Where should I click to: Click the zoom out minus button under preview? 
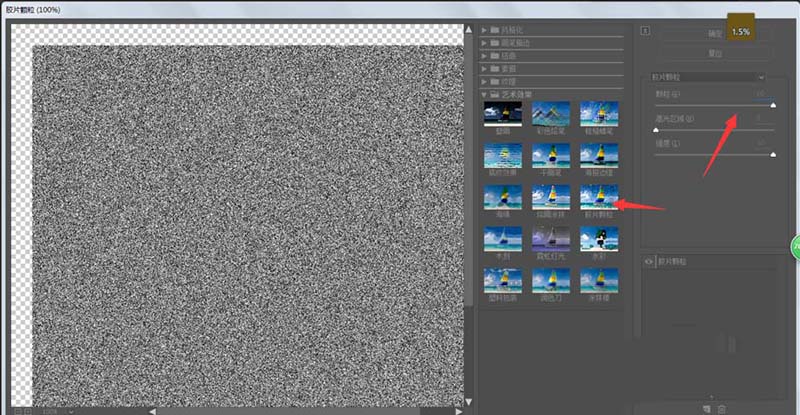click(18, 411)
